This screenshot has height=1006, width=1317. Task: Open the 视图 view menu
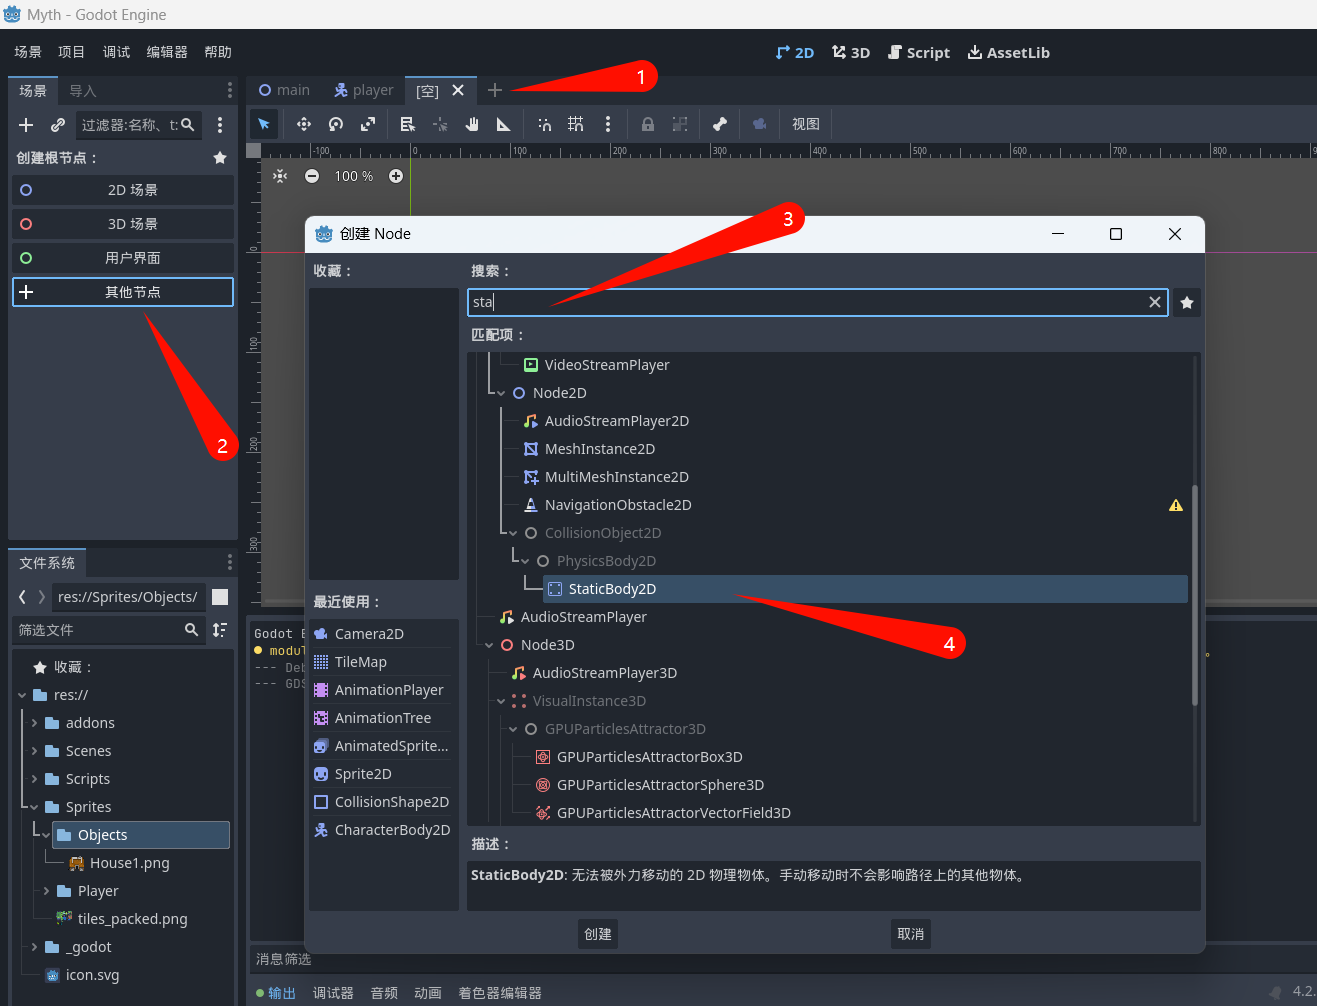point(806,124)
